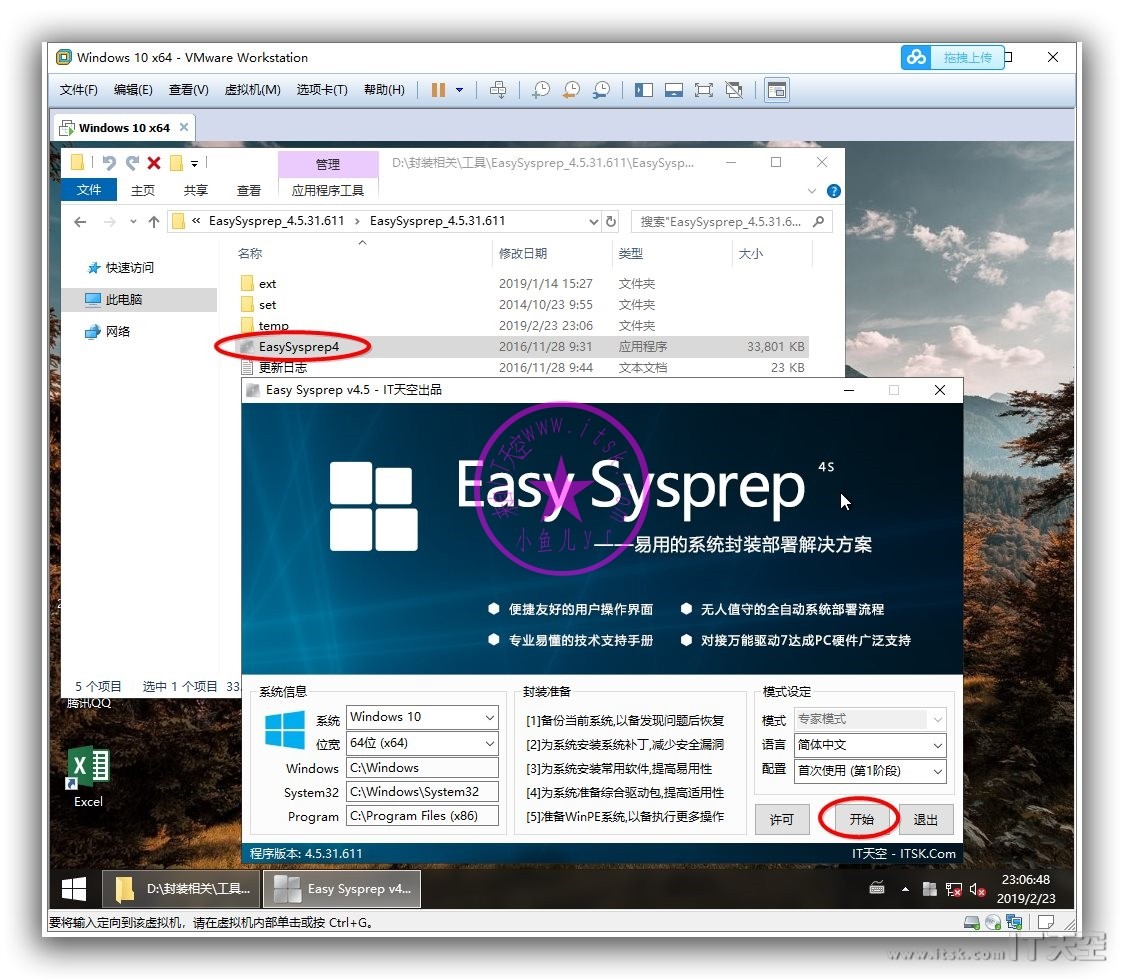Open the 配置 首次使用 dropdown
This screenshot has height=979, width=1124.
click(870, 771)
